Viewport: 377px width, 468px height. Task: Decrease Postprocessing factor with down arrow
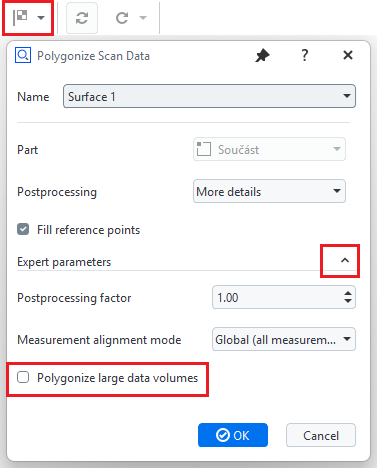click(x=348, y=301)
